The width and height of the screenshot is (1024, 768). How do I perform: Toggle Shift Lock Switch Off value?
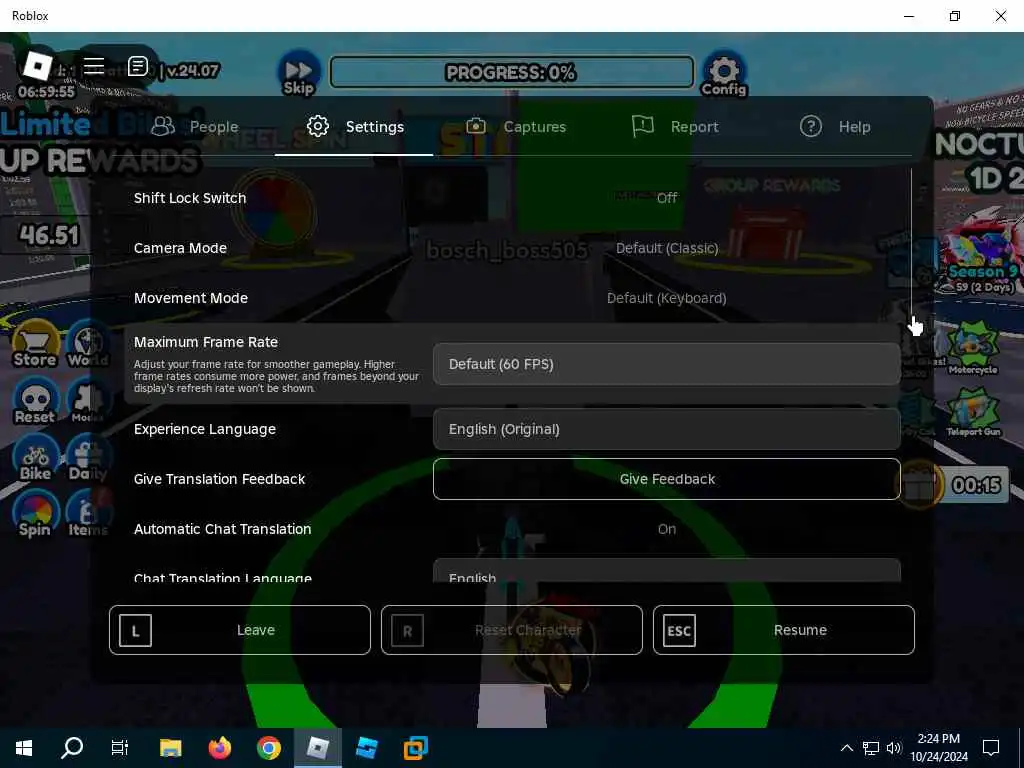pyautogui.click(x=667, y=198)
